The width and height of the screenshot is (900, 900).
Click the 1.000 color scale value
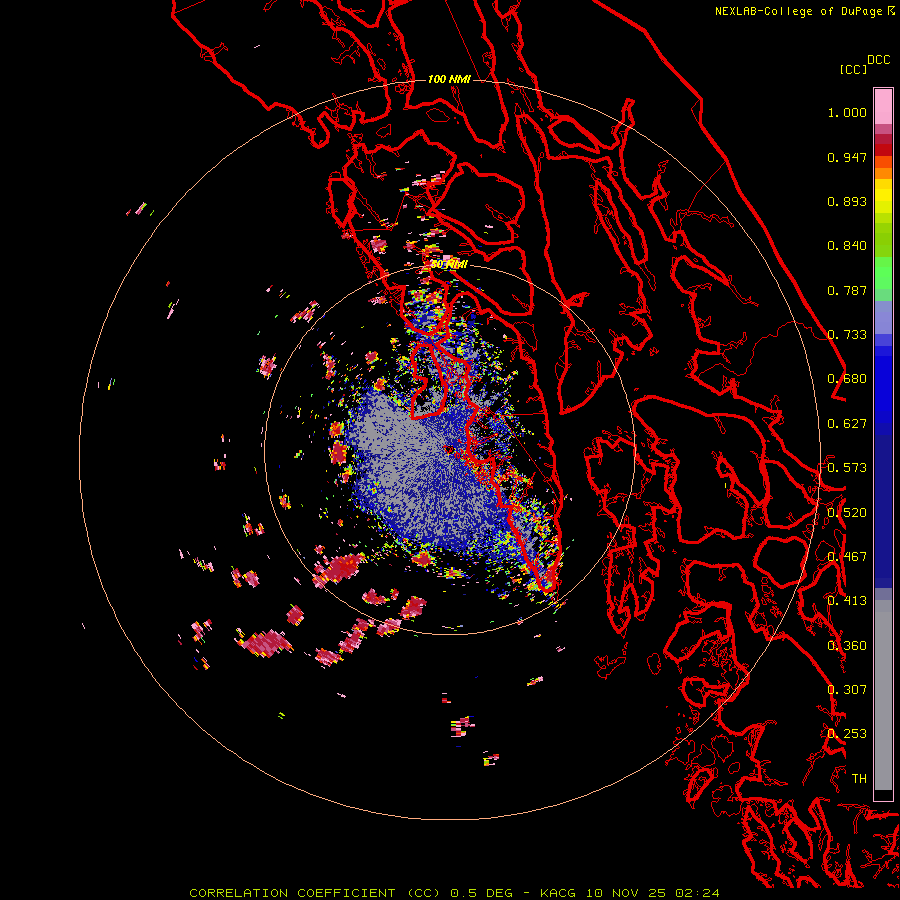pyautogui.click(x=847, y=112)
